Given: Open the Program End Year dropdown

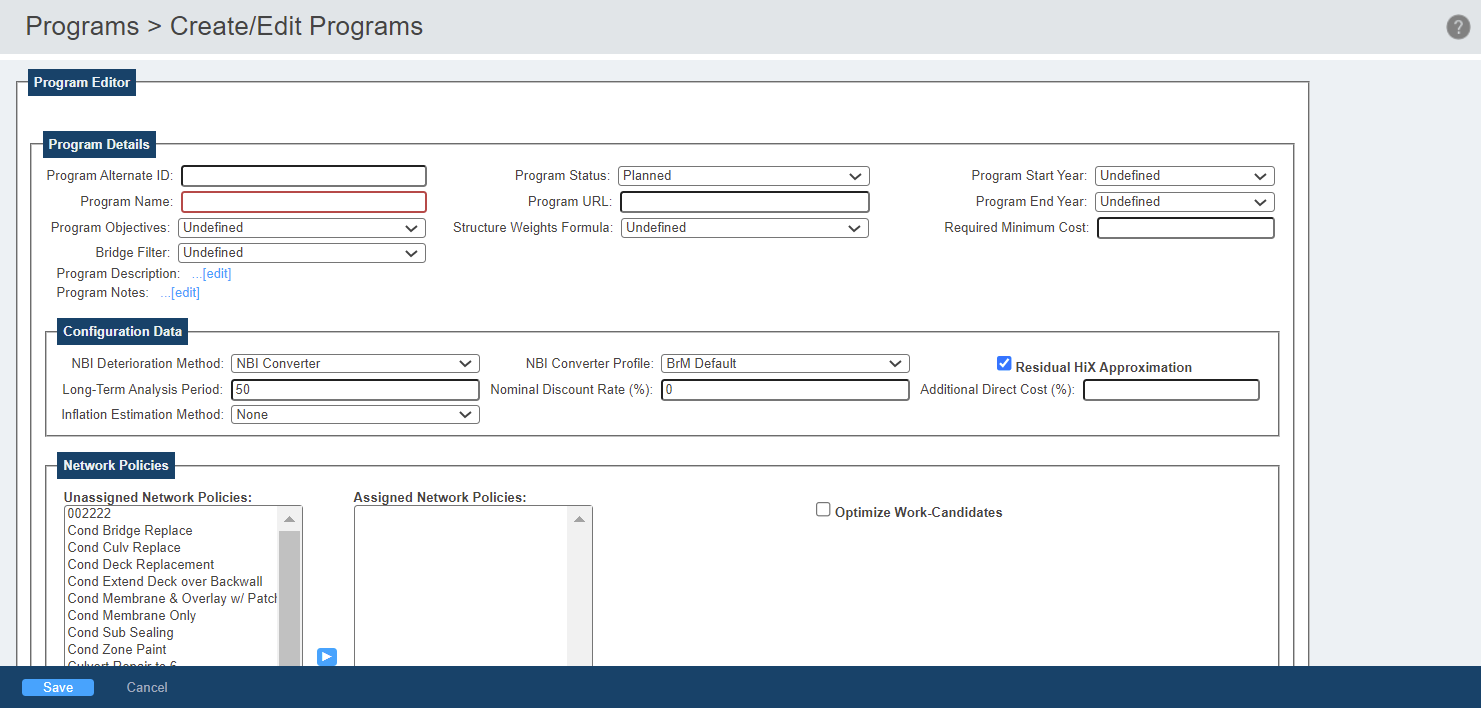Looking at the screenshot, I should coord(1185,202).
